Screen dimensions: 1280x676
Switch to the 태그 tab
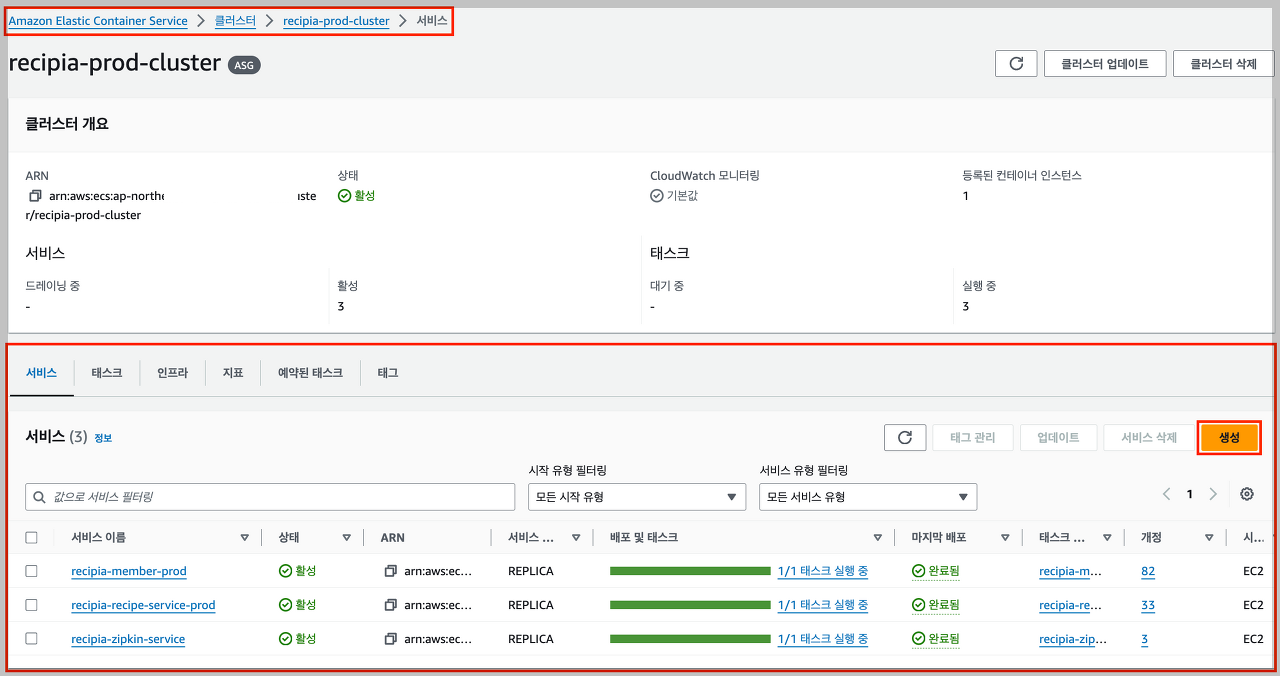tap(388, 372)
